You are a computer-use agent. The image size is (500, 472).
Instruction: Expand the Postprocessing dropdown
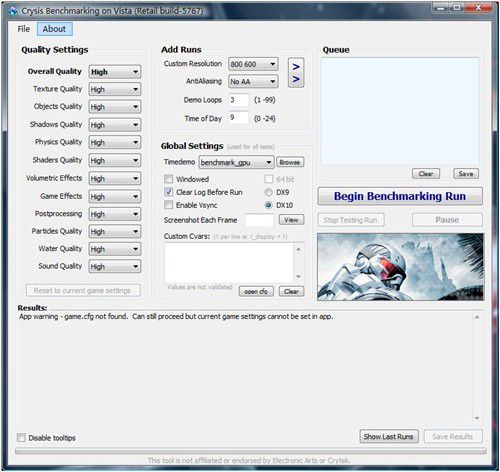[x=115, y=214]
